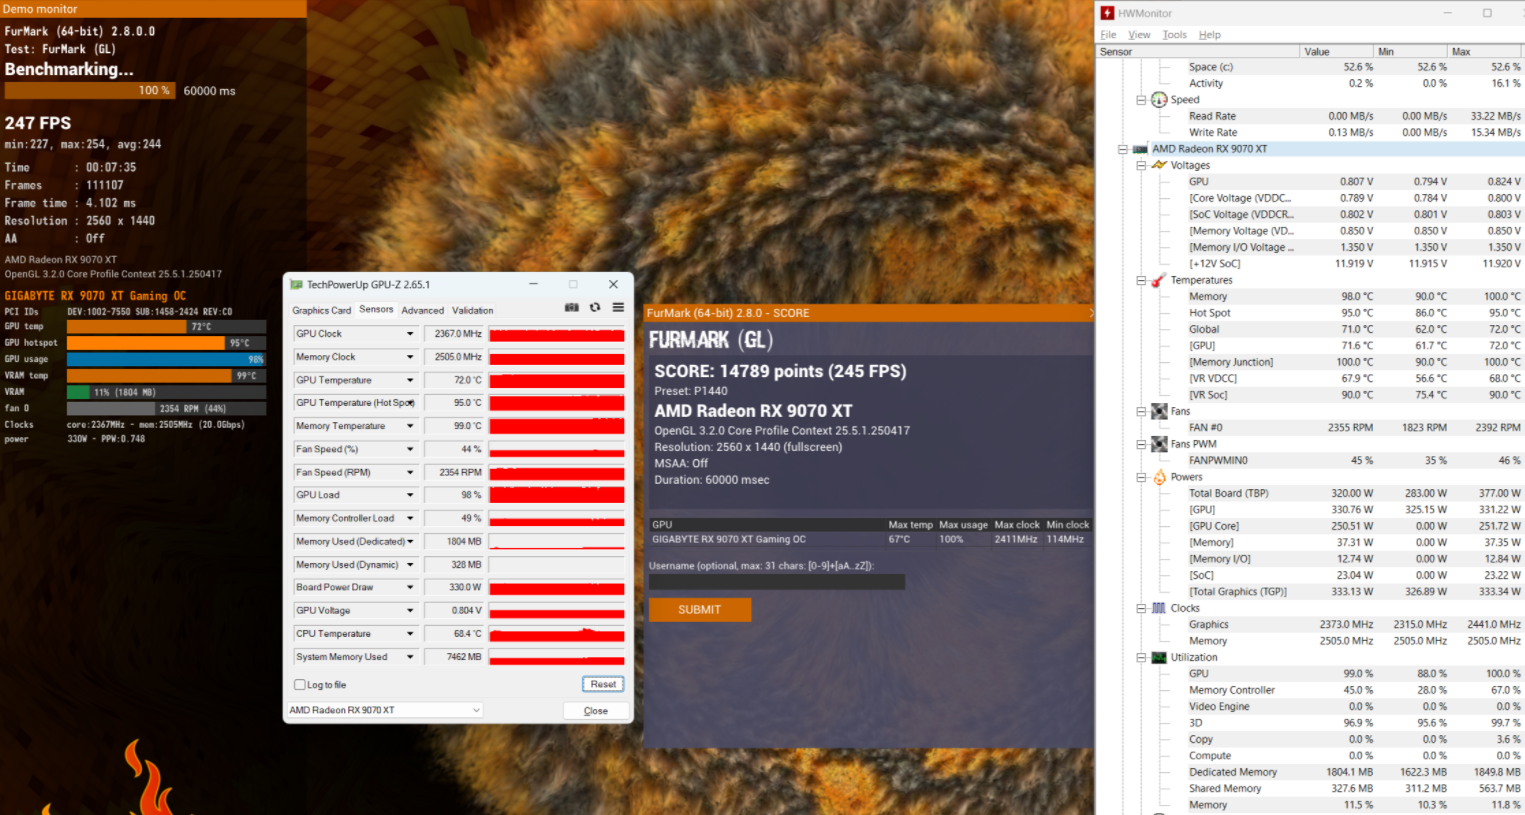Open the GPU Temperature sensor dropdown
This screenshot has height=815, width=1525.
point(410,380)
